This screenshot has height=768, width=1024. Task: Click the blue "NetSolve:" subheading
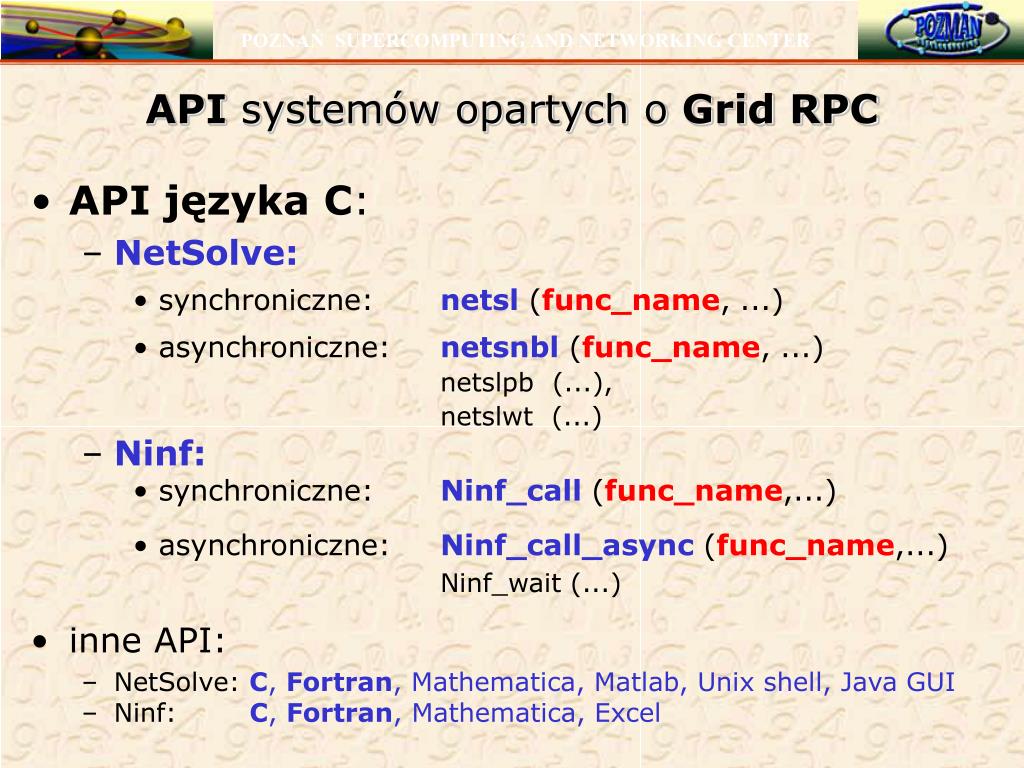206,253
